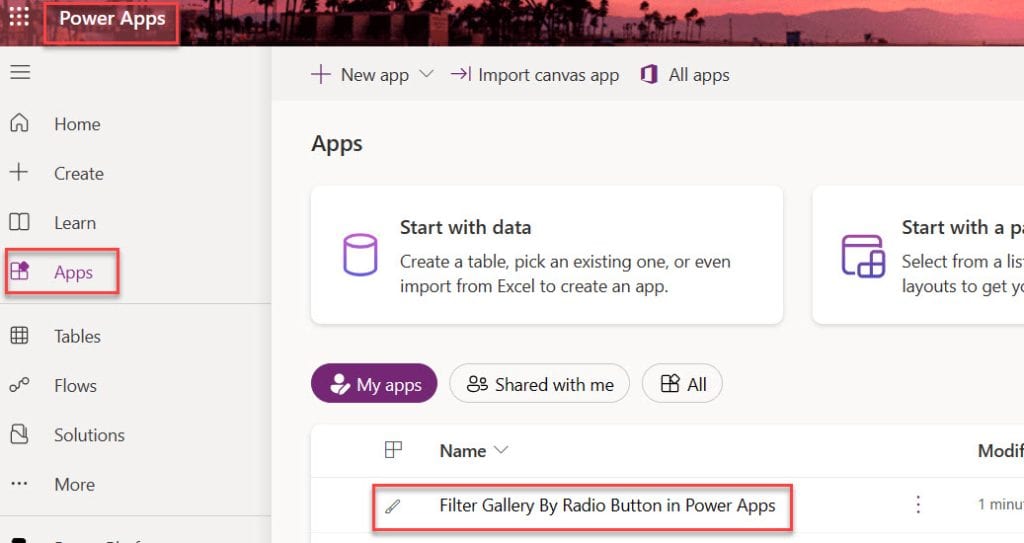Image resolution: width=1024 pixels, height=543 pixels.
Task: Click the Name column chevron
Action: pyautogui.click(x=502, y=450)
